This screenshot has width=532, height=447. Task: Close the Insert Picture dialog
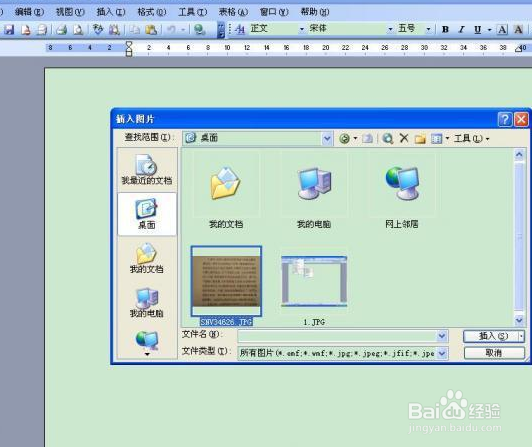[521, 119]
